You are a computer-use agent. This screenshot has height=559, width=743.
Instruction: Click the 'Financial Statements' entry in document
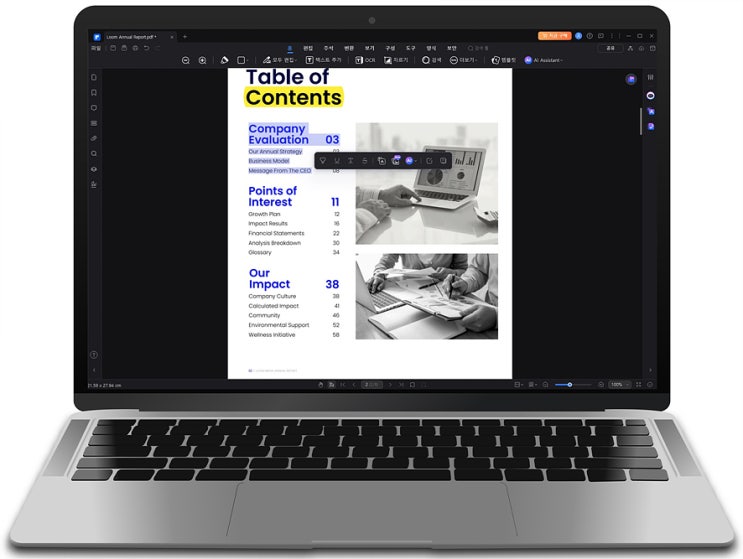tap(276, 233)
